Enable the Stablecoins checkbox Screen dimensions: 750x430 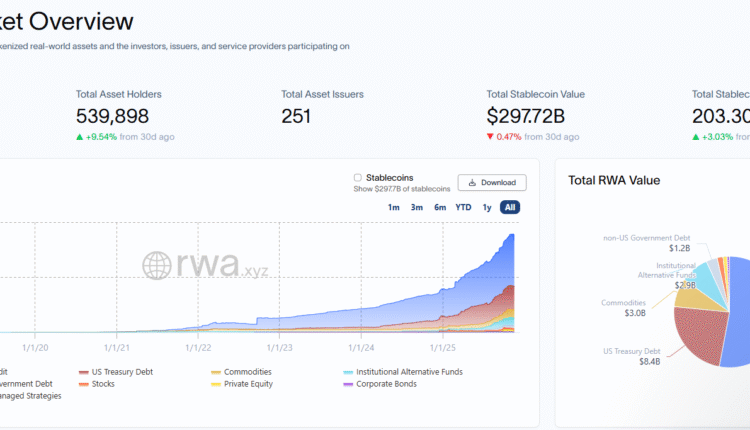pyautogui.click(x=358, y=177)
